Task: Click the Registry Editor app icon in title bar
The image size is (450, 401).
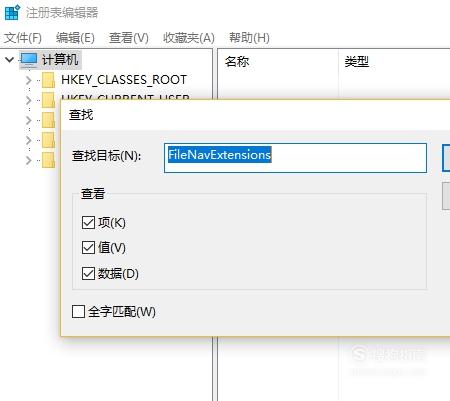Action: (12, 12)
